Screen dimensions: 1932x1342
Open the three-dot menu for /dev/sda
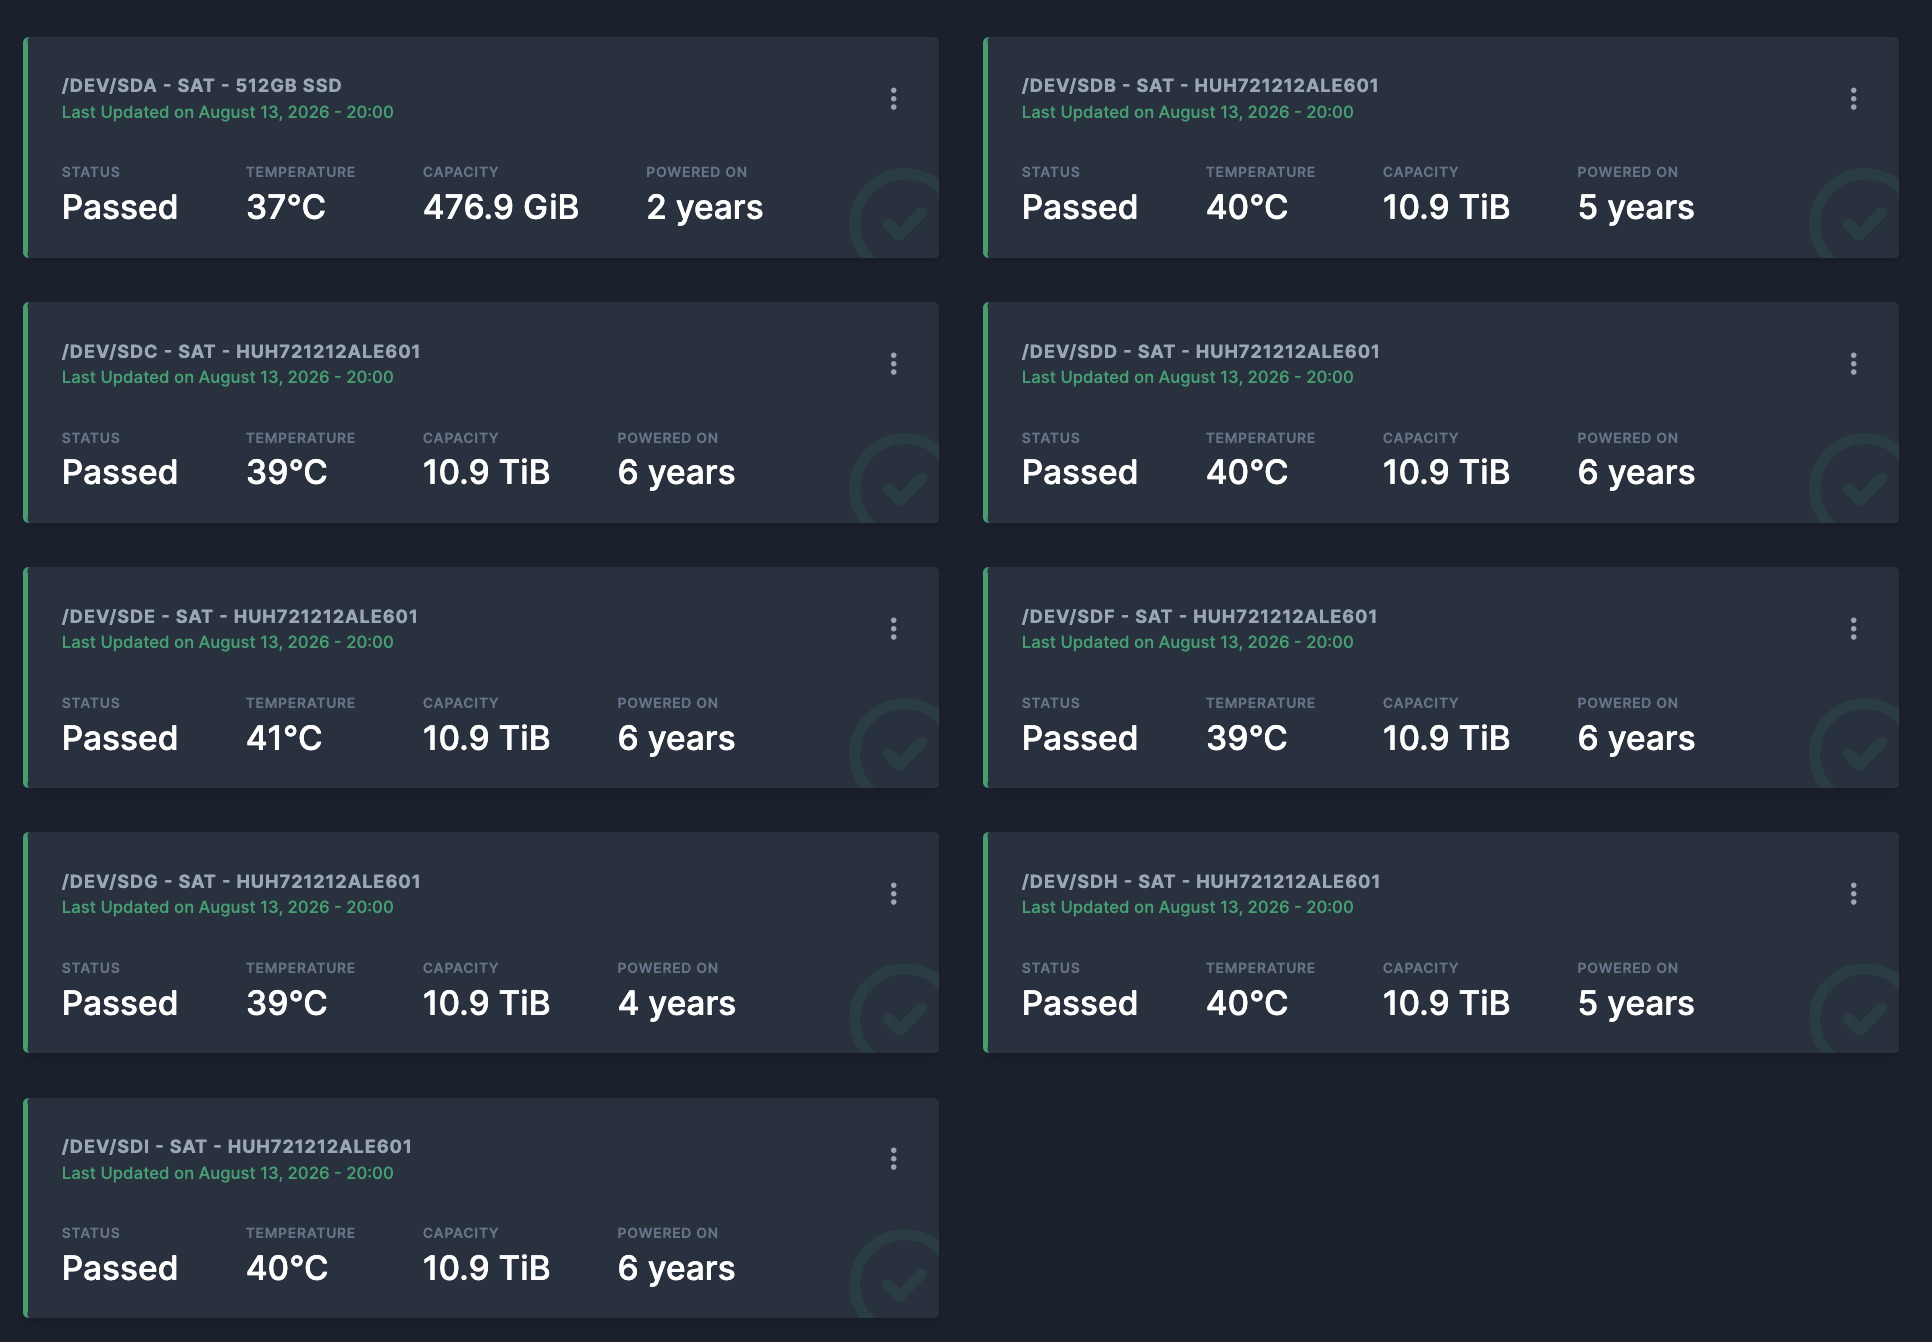tap(893, 99)
